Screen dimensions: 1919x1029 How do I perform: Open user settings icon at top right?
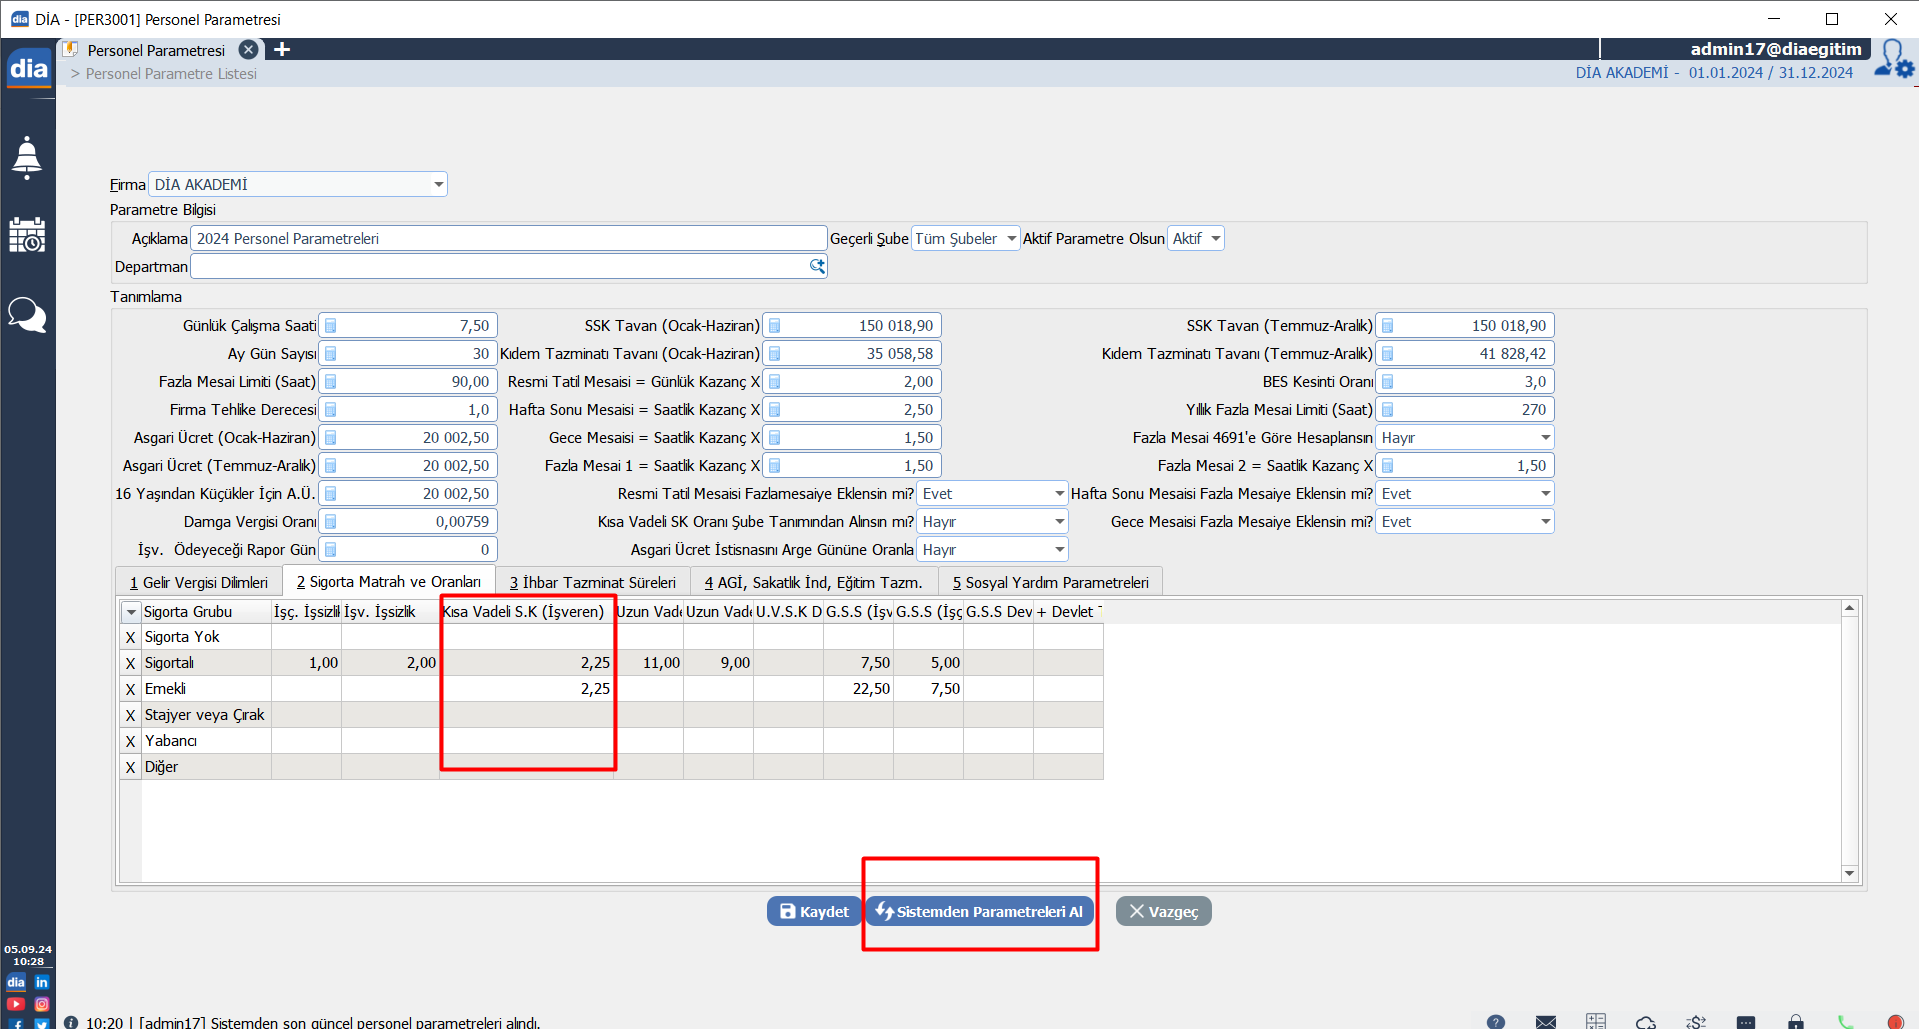(x=1894, y=59)
